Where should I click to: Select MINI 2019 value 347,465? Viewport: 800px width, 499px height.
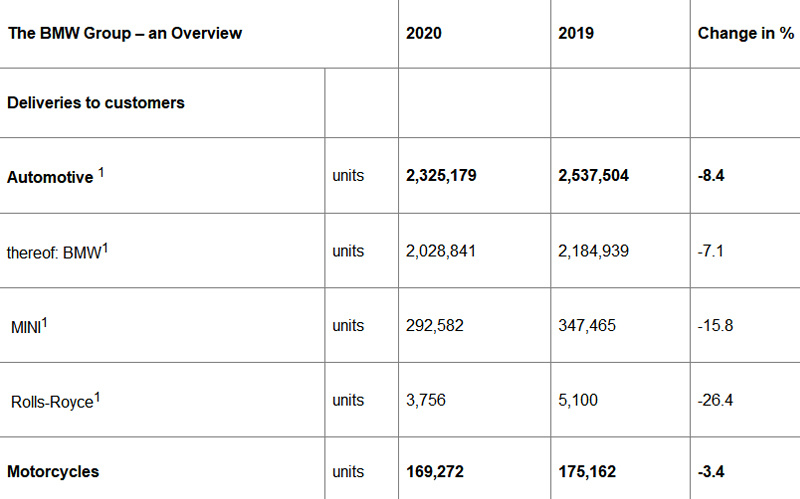pyautogui.click(x=587, y=326)
